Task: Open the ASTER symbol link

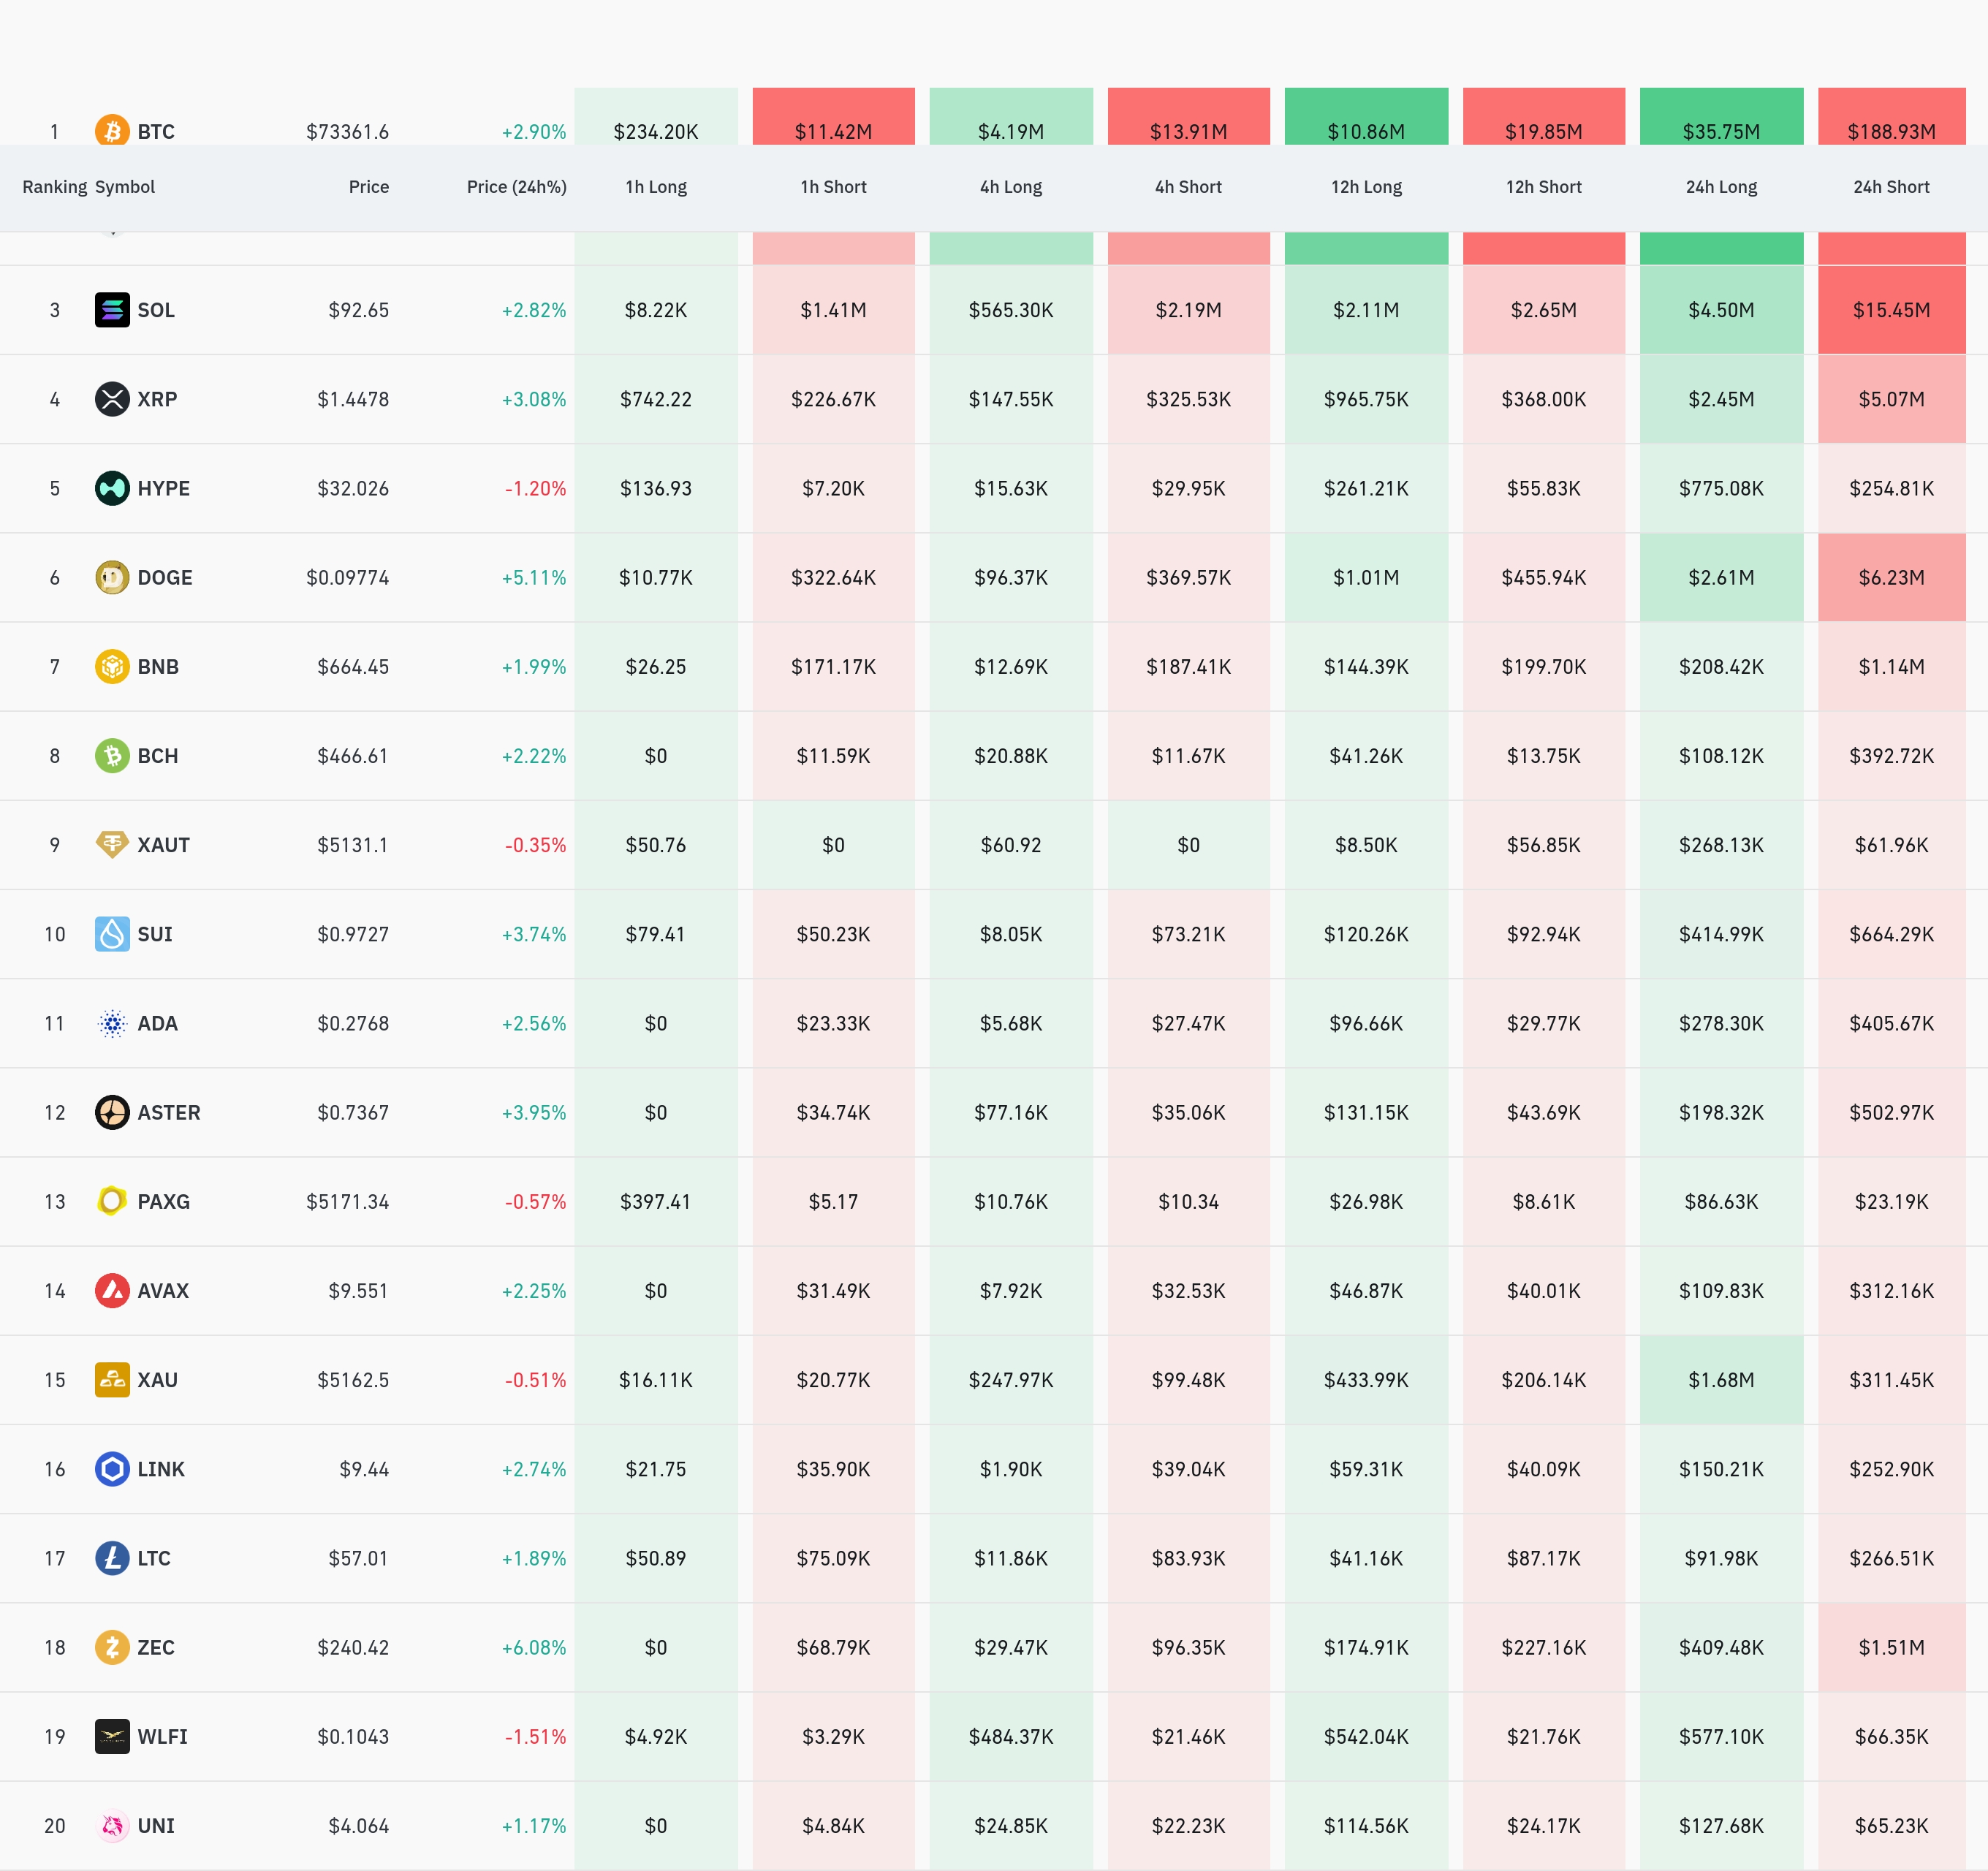Action: tap(169, 1113)
